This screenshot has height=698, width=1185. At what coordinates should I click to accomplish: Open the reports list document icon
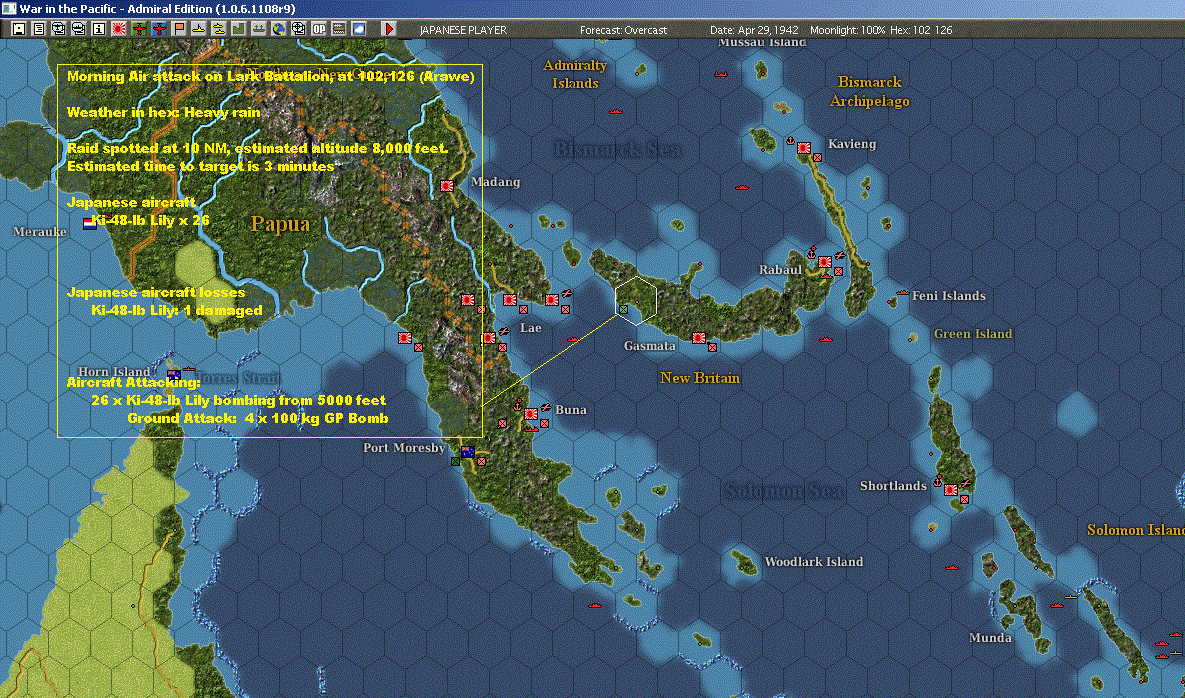tap(39, 29)
